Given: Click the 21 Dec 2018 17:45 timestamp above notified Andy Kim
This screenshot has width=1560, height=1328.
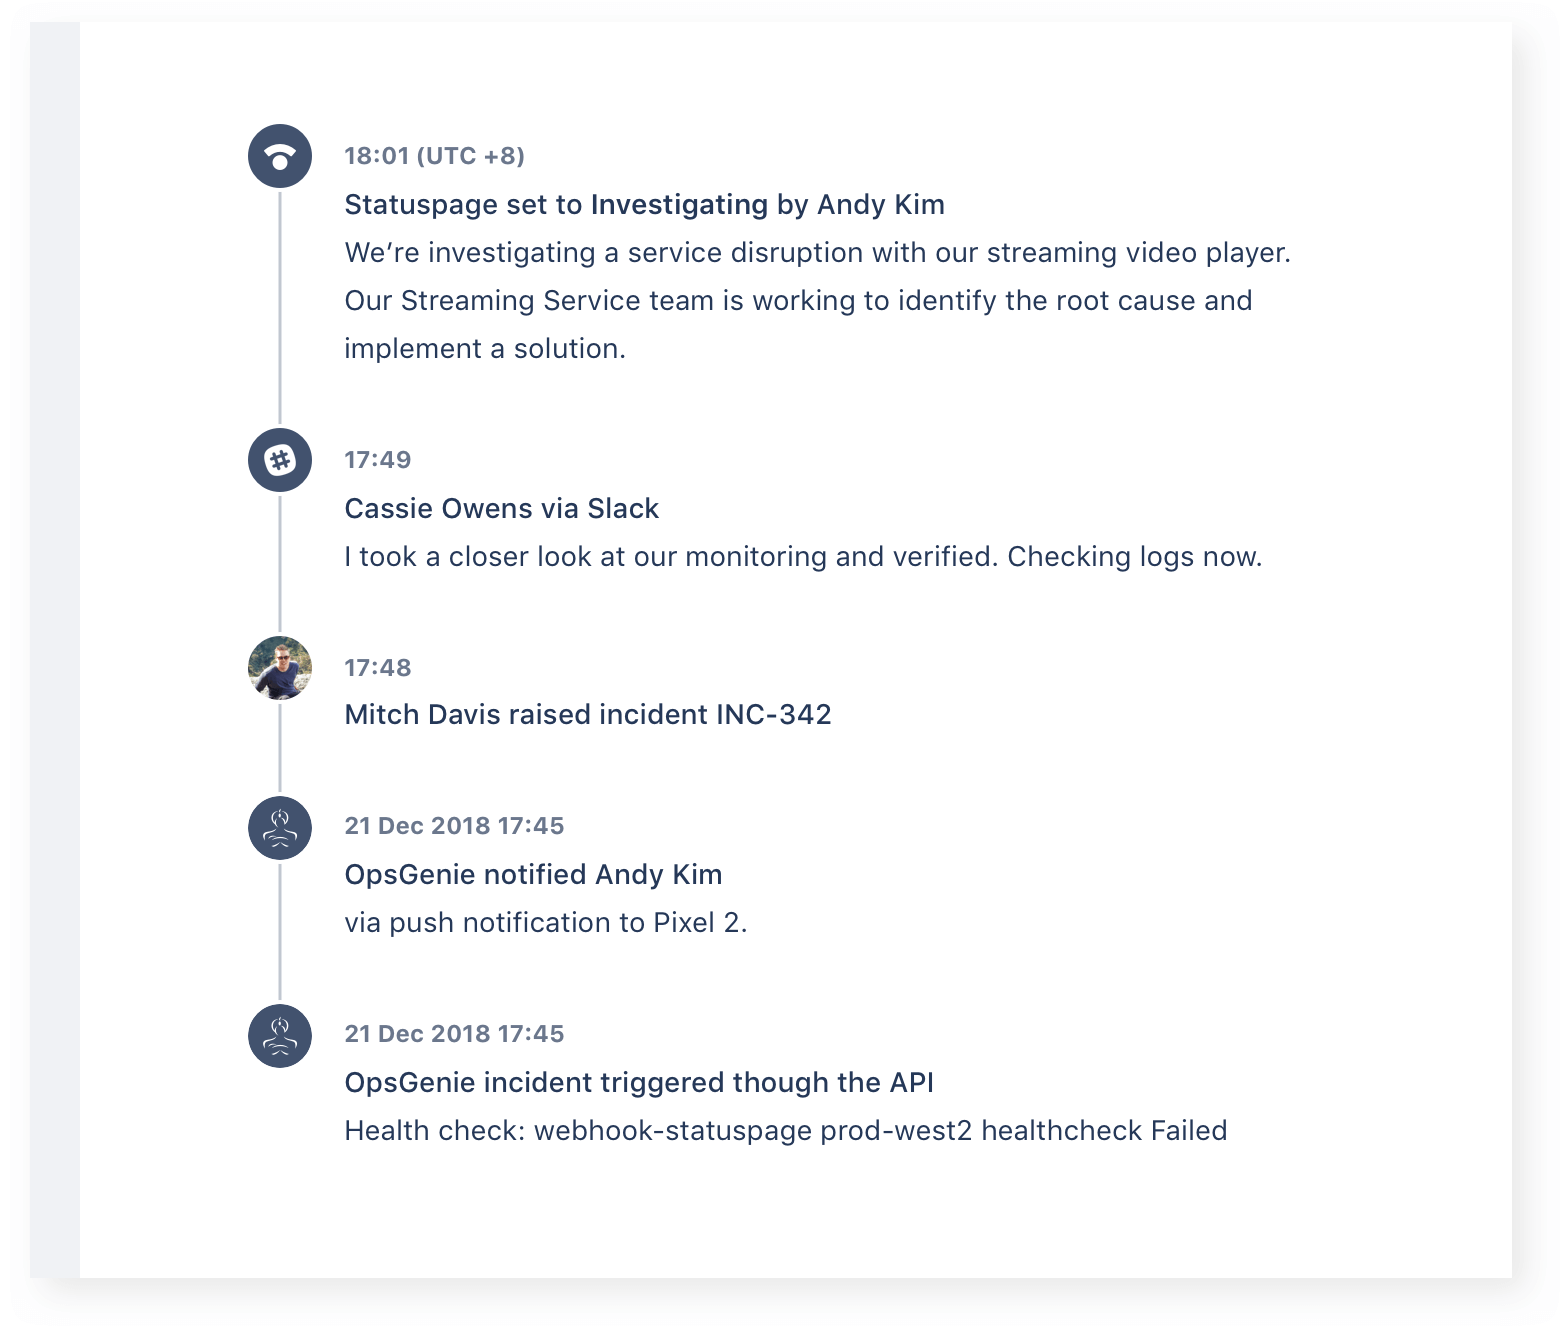Looking at the screenshot, I should (454, 826).
